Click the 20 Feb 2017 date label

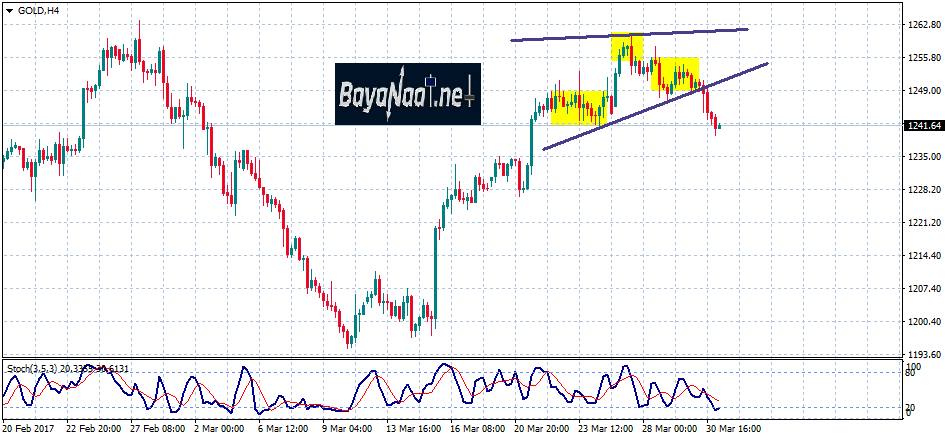pyautogui.click(x=28, y=428)
